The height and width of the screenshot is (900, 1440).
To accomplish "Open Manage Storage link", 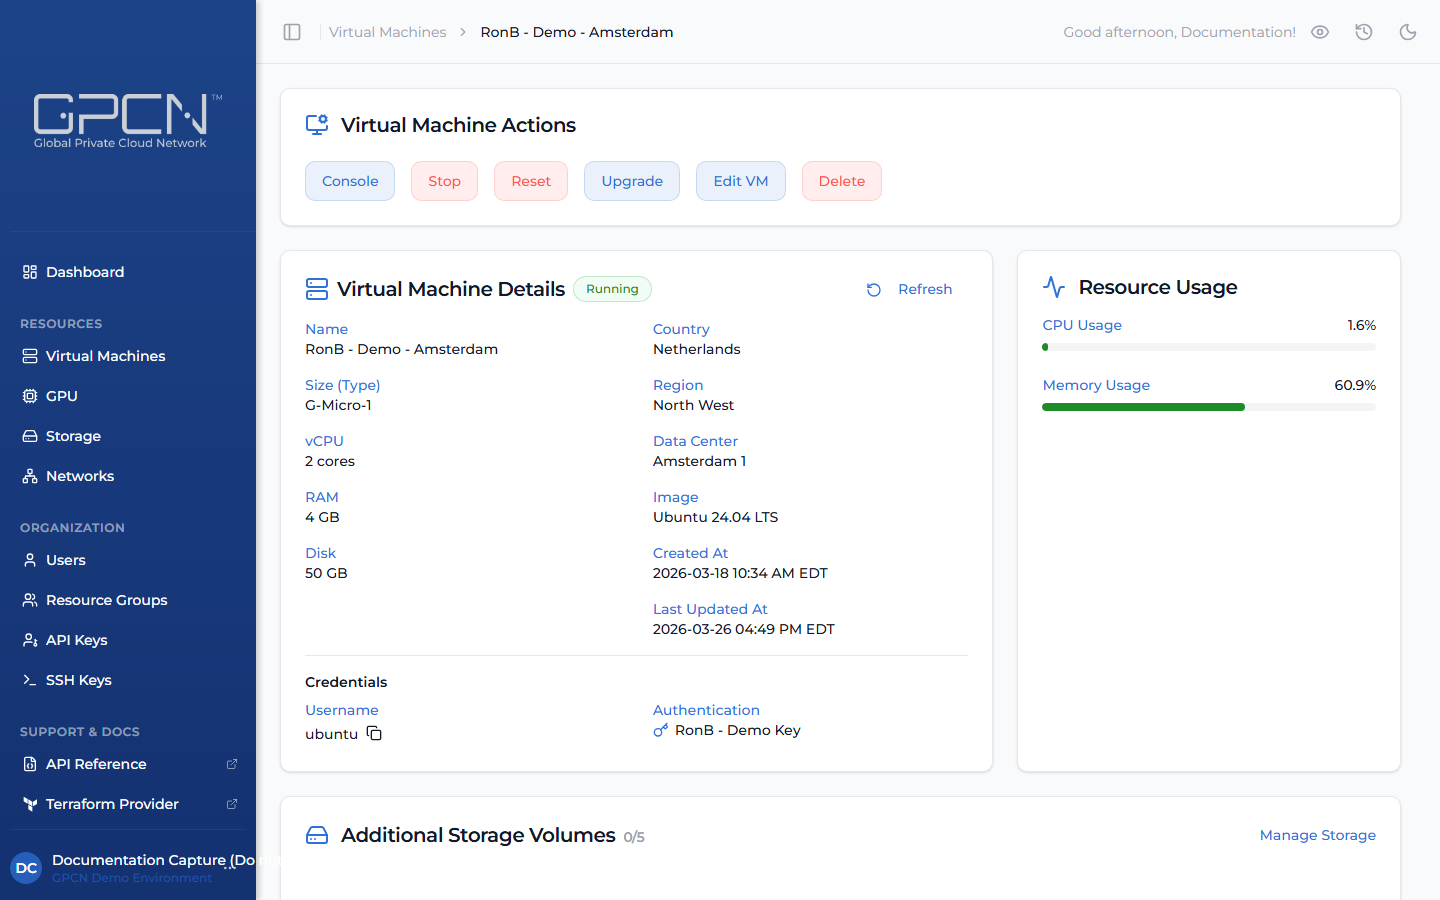I will (x=1318, y=835).
